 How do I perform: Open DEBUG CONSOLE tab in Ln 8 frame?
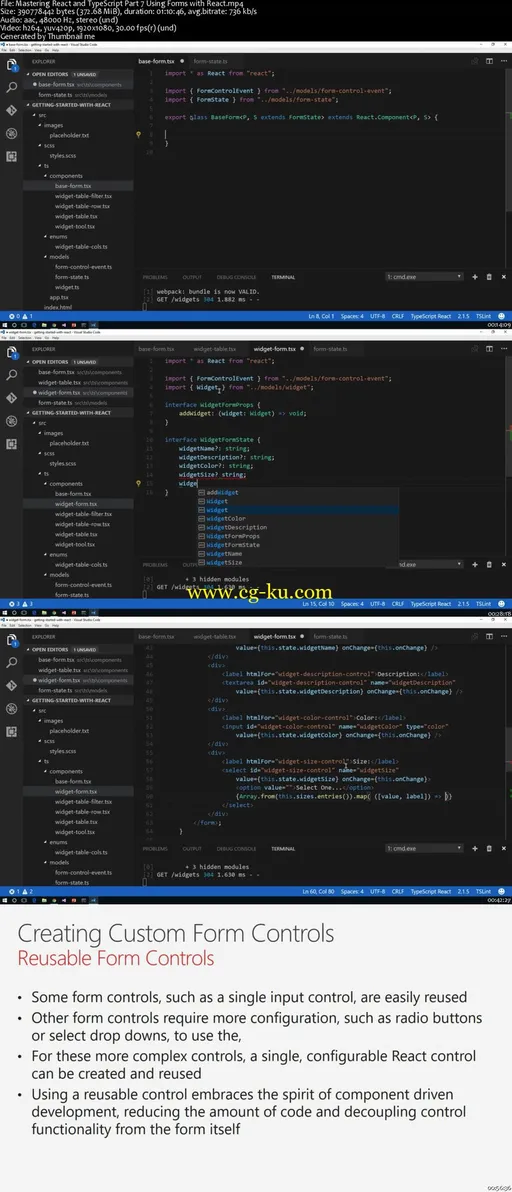pyautogui.click(x=234, y=277)
